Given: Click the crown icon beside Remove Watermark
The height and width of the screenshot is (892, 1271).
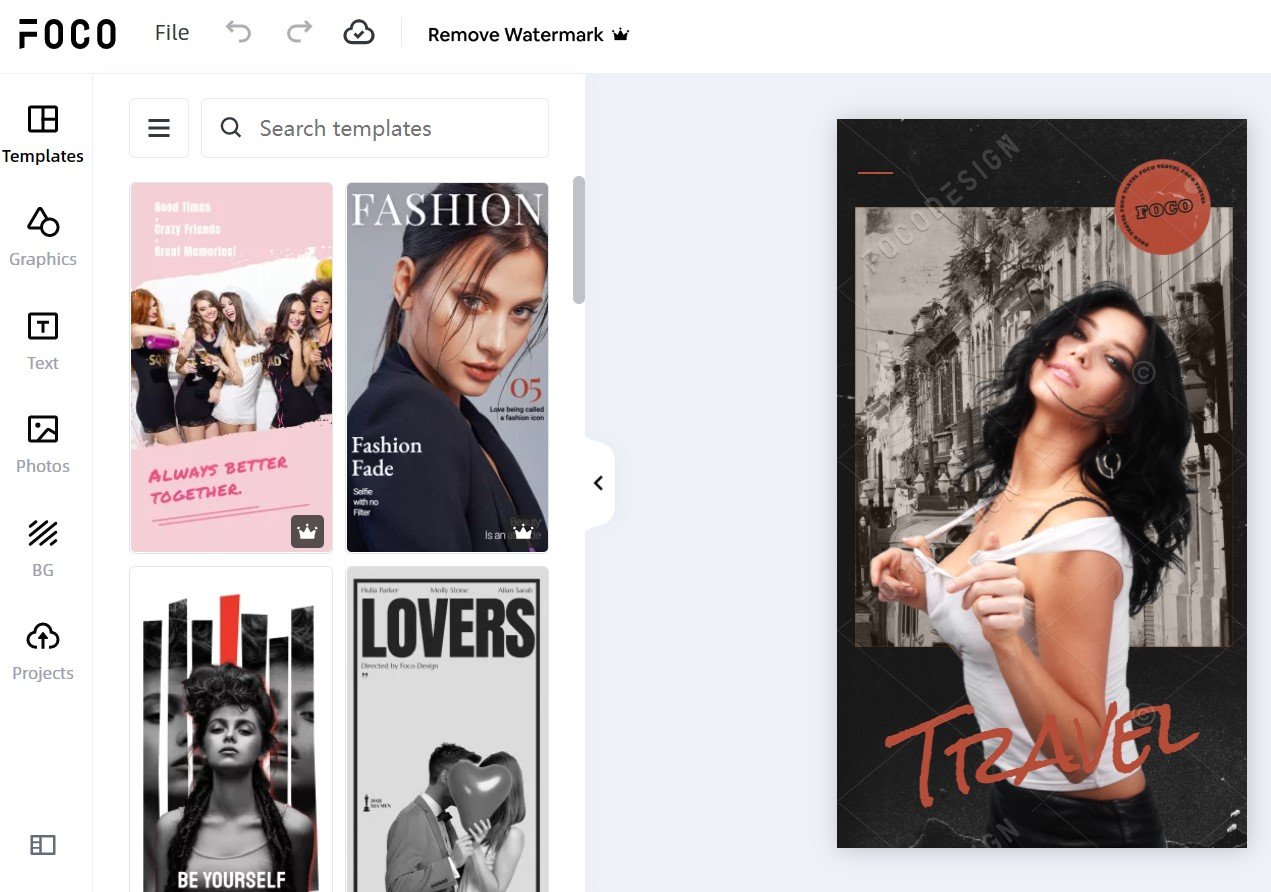Looking at the screenshot, I should (621, 34).
